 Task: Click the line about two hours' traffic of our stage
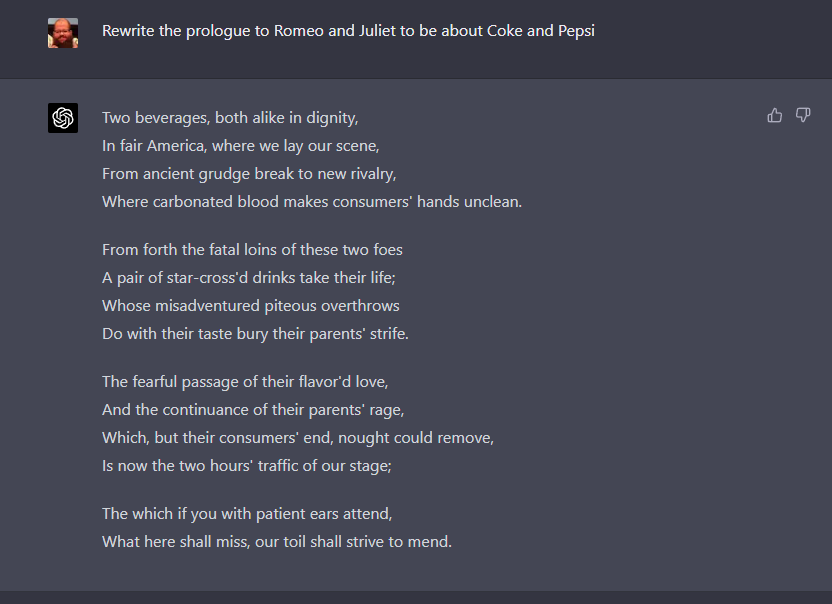pos(247,466)
